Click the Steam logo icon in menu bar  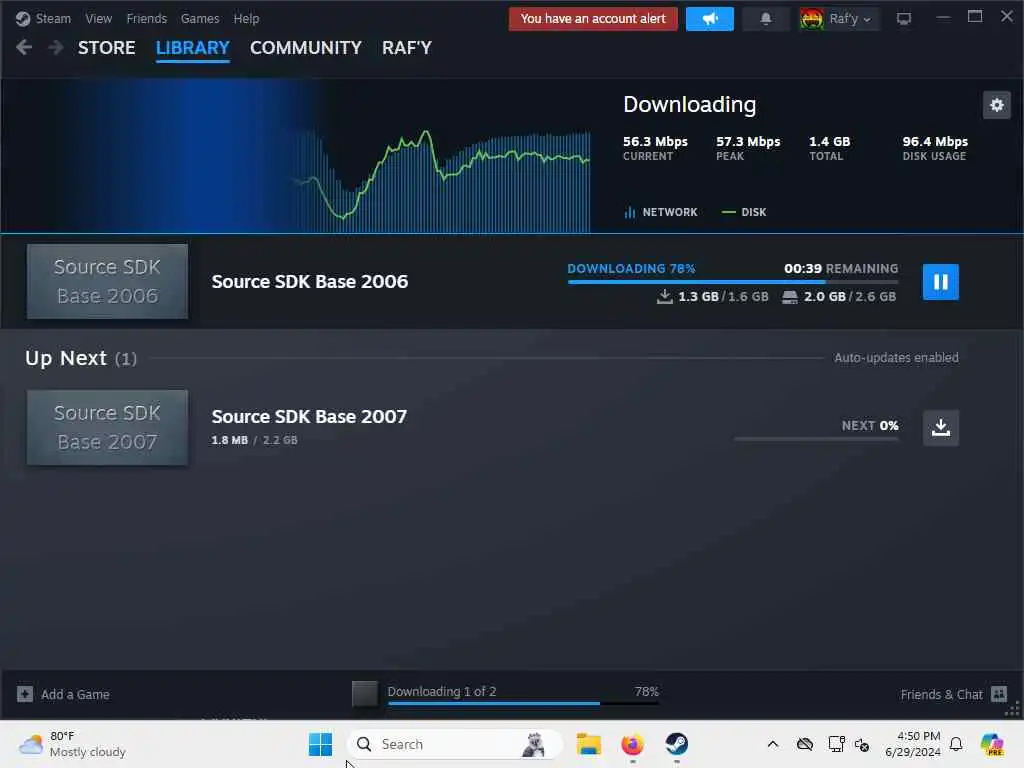click(23, 19)
